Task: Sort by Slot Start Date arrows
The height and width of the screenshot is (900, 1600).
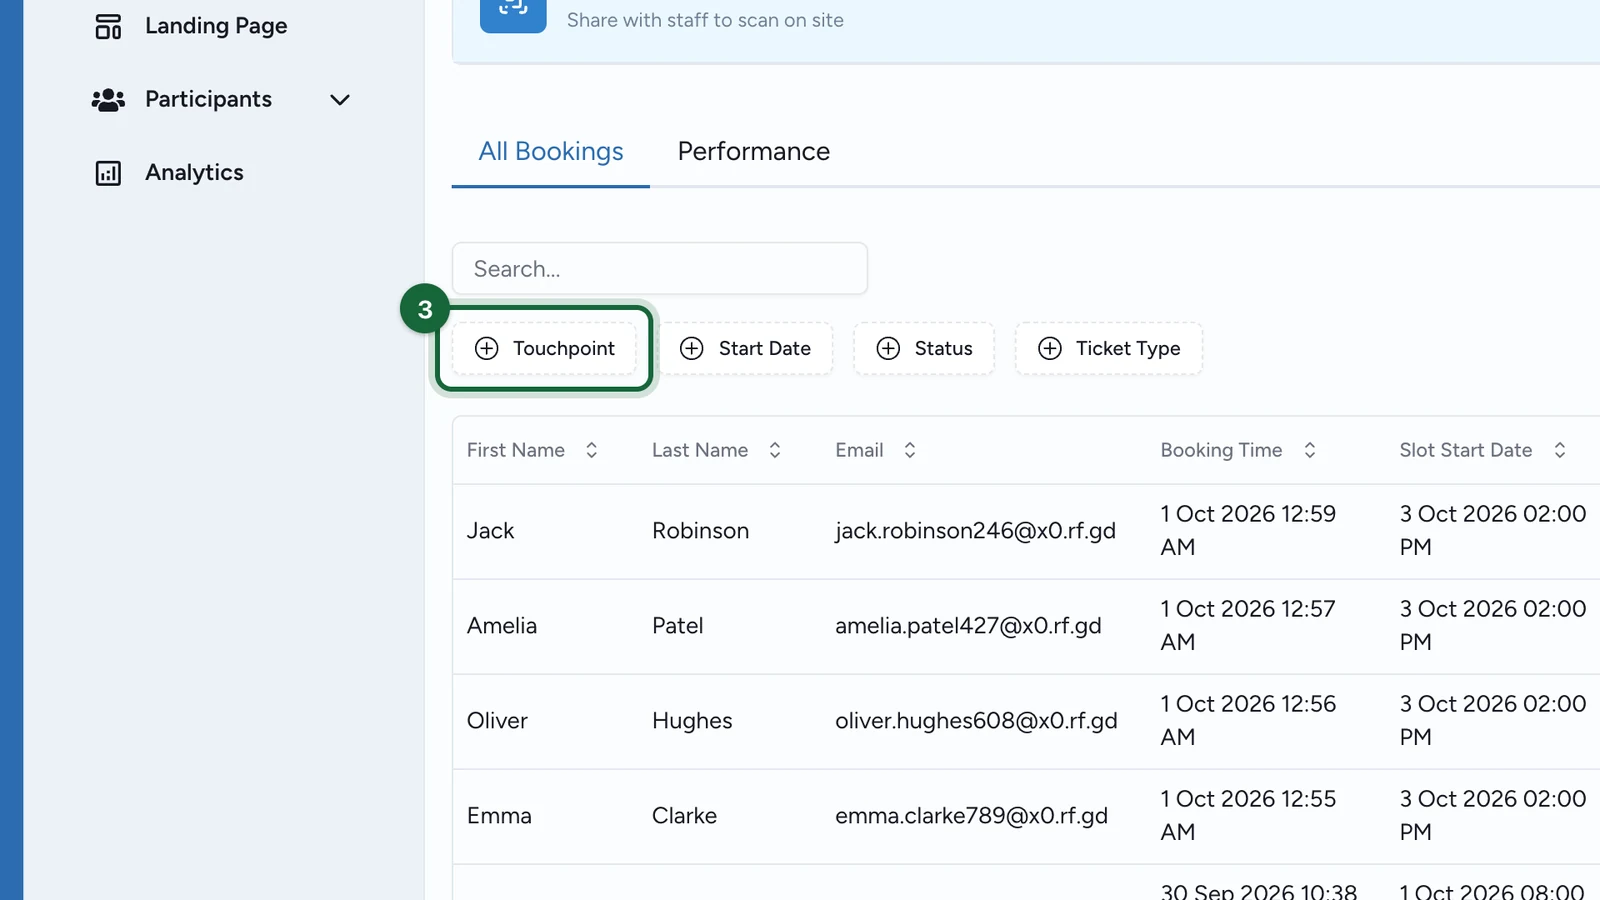Action: 1560,450
